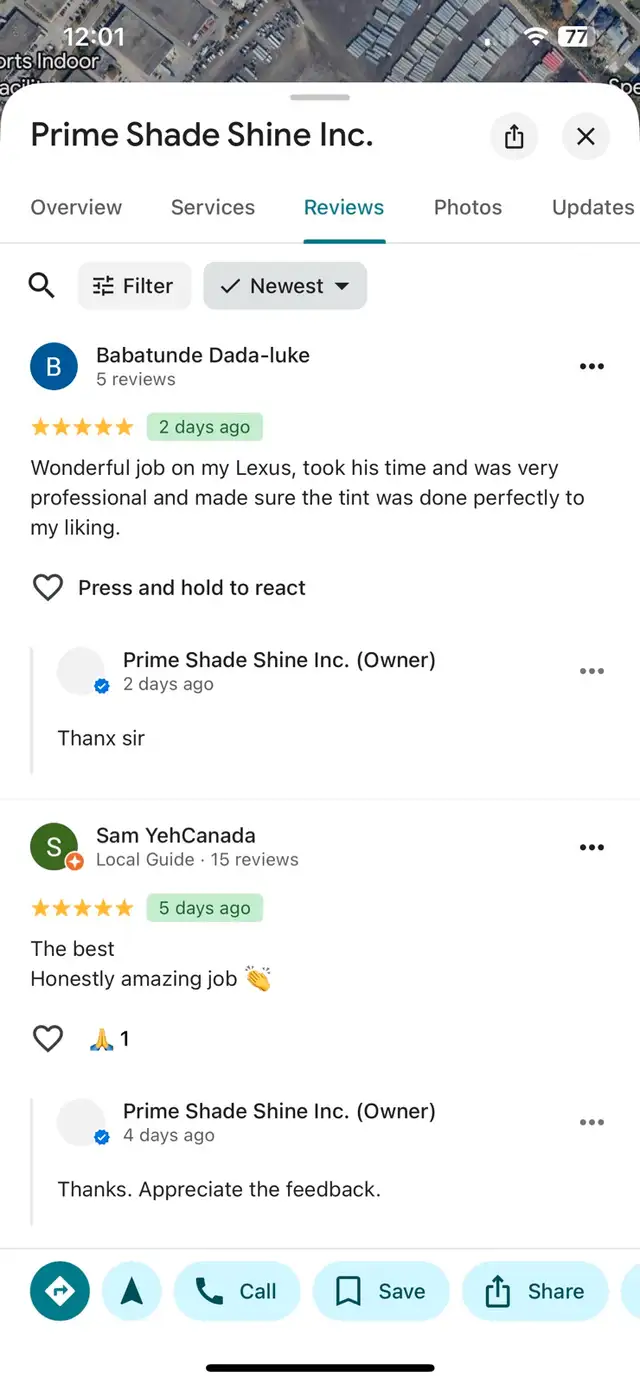
Task: Tap the blue directions diamond icon
Action: tap(60, 1291)
